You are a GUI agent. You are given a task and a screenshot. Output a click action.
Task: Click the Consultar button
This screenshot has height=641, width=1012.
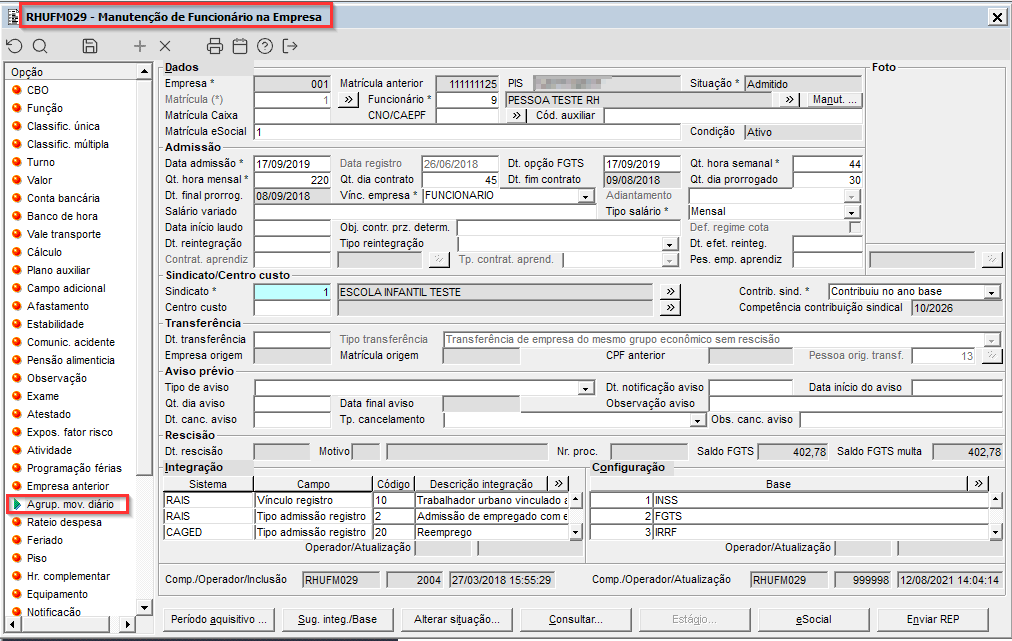(x=576, y=619)
